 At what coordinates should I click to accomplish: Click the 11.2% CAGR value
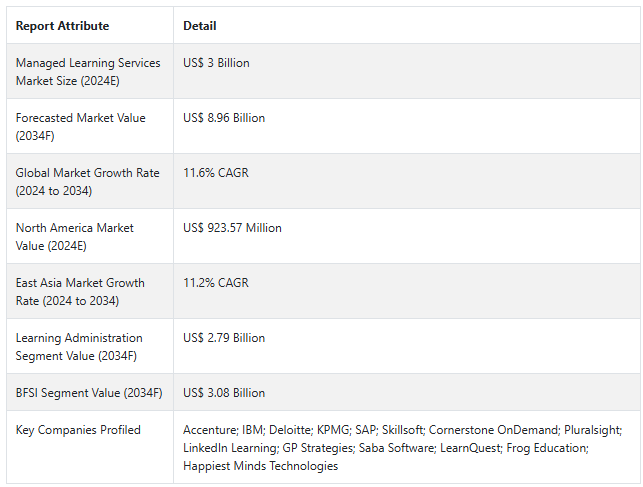pyautogui.click(x=216, y=283)
